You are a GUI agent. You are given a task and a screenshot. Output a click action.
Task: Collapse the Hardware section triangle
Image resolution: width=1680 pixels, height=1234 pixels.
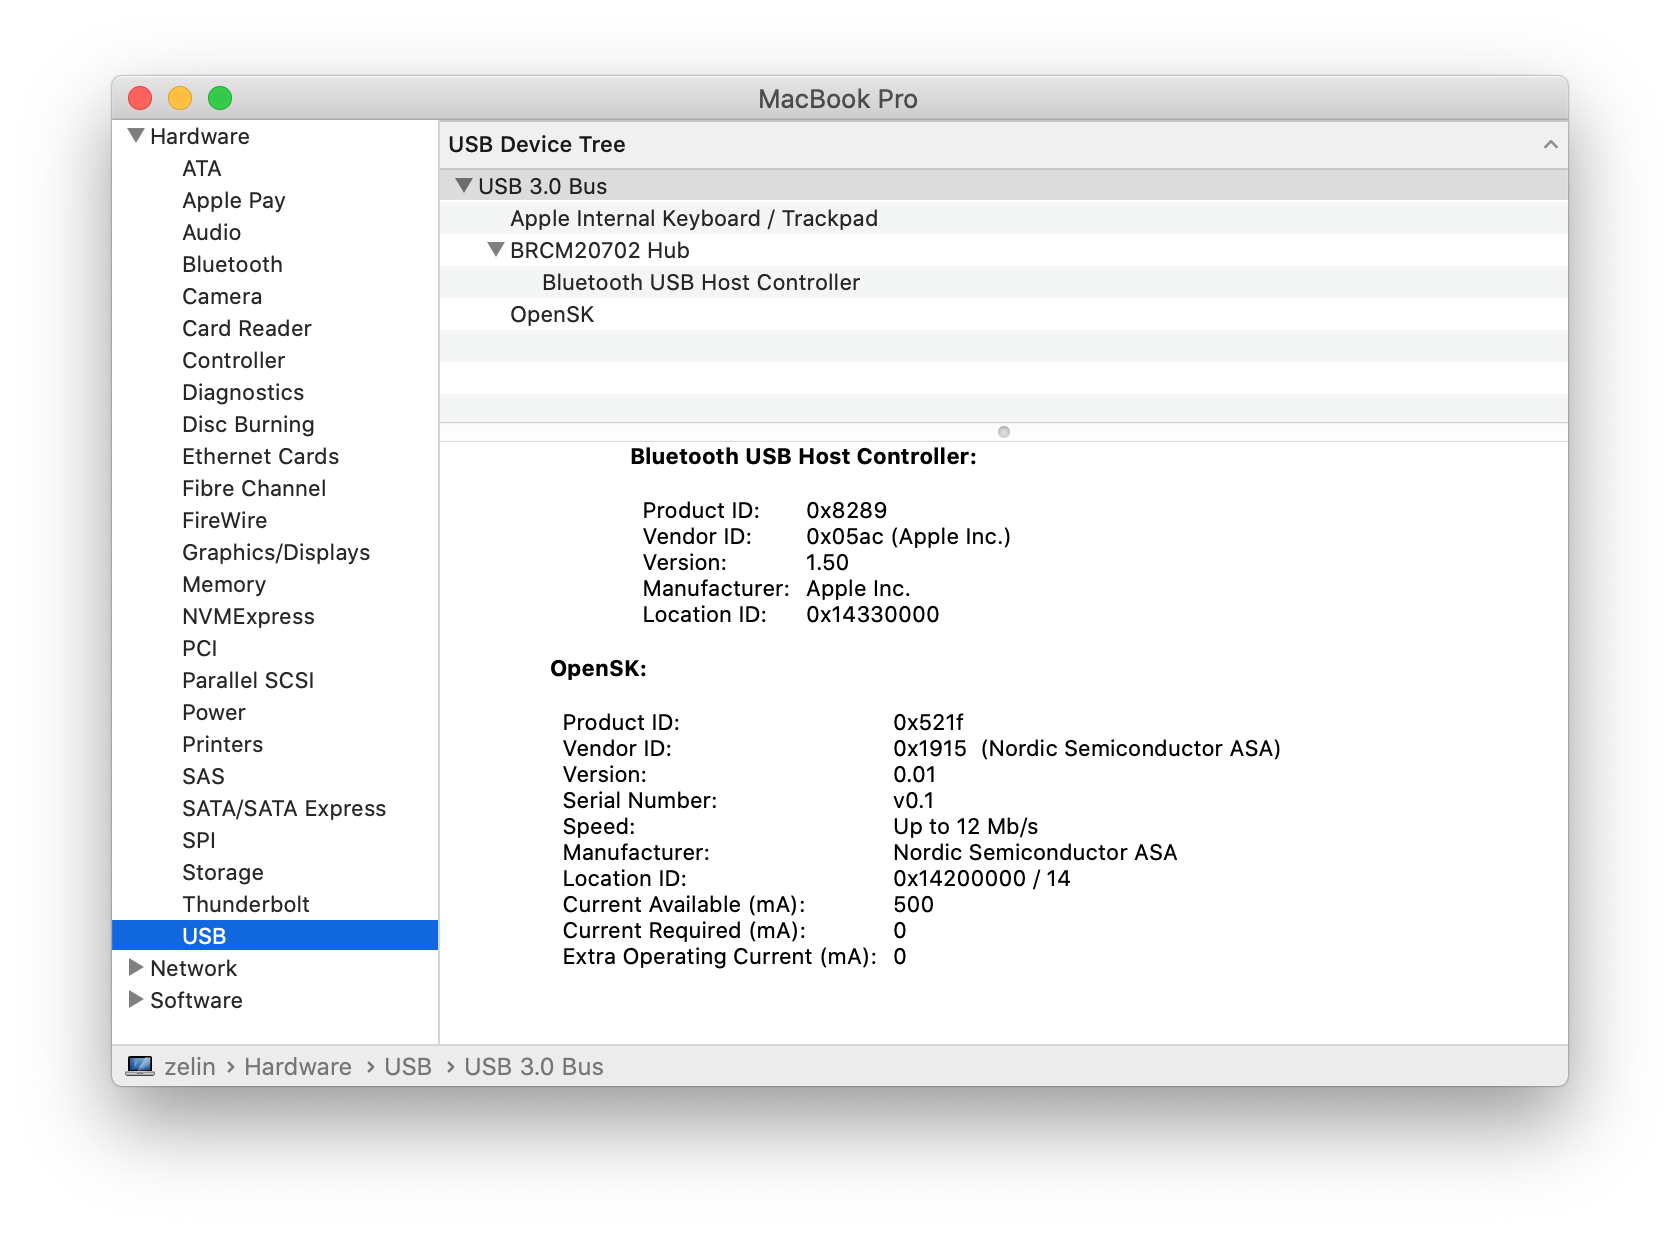pyautogui.click(x=136, y=136)
